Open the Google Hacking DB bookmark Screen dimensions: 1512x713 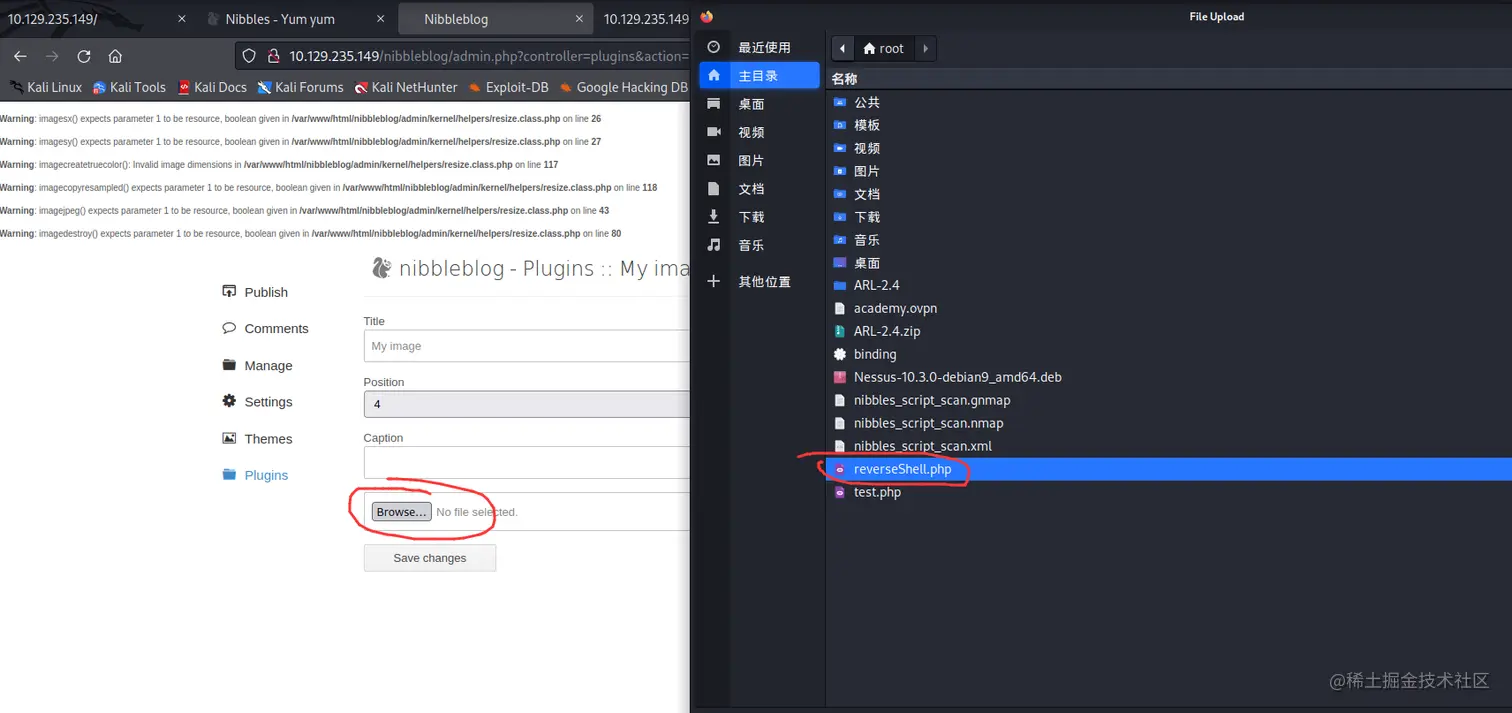(624, 87)
